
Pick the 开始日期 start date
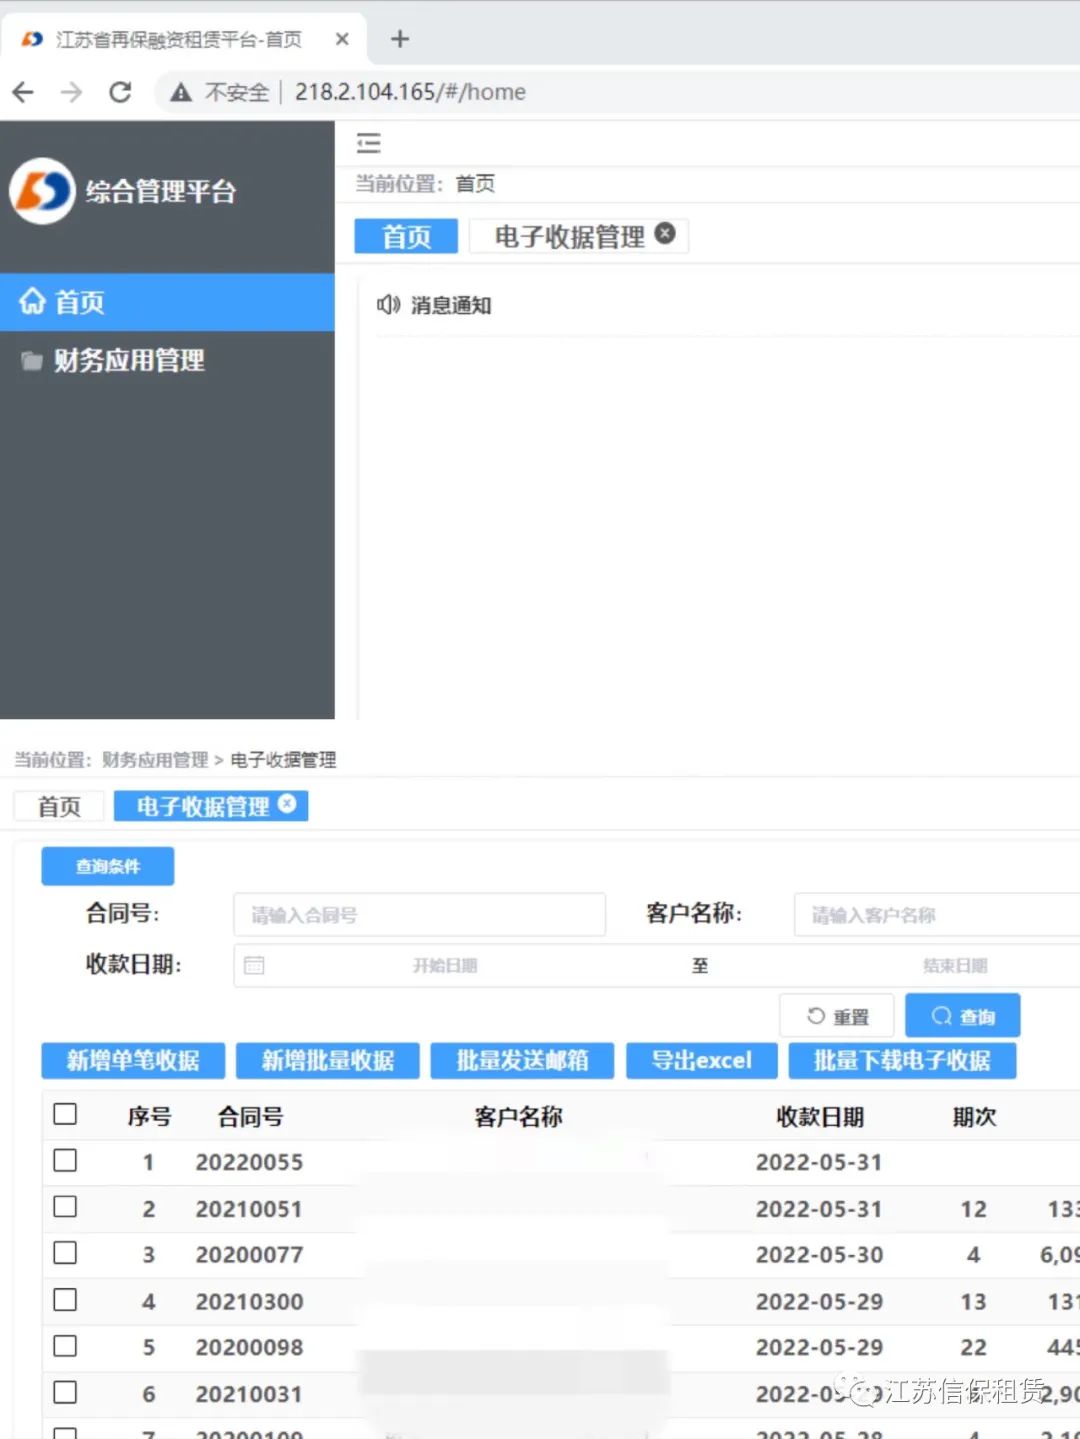(x=445, y=966)
